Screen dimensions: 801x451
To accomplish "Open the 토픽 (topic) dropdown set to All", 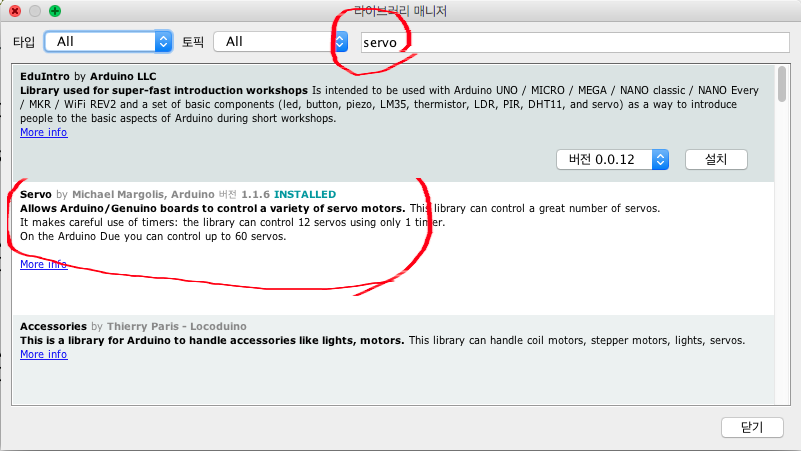I will tap(280, 41).
